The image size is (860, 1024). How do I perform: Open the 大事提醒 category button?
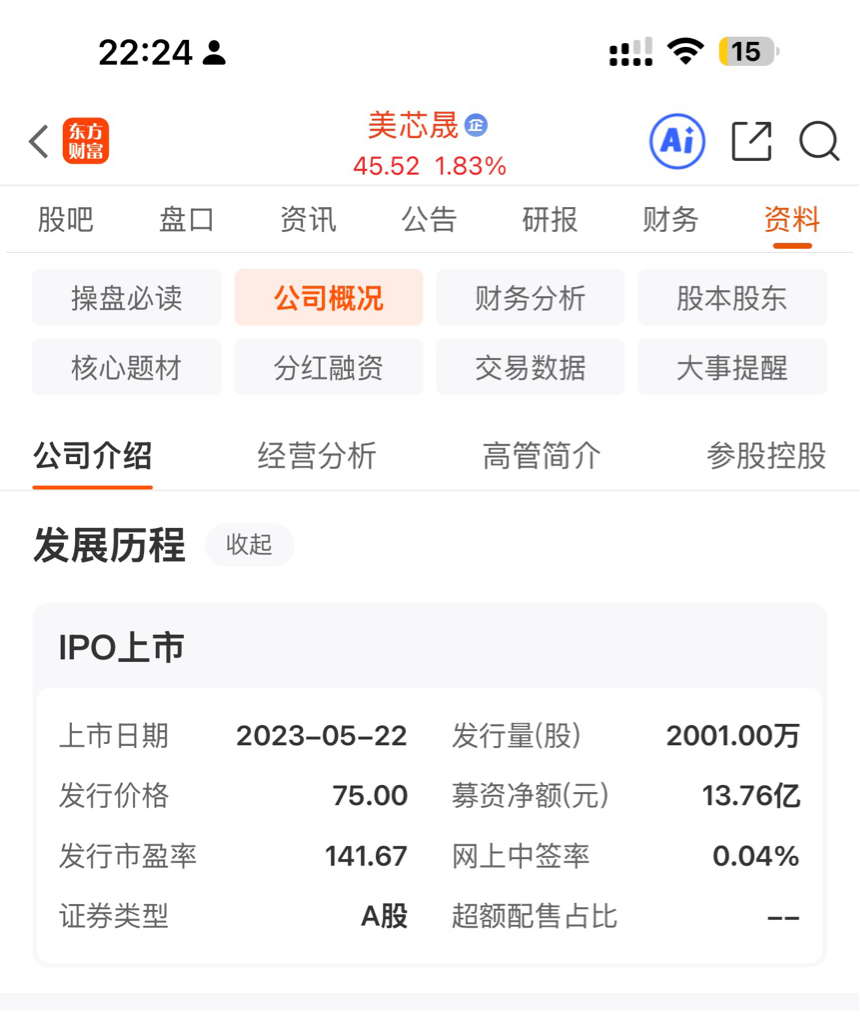732,367
